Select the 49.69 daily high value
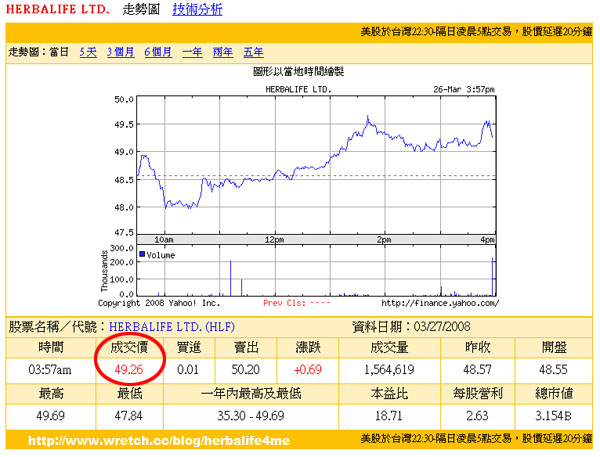Image resolution: width=600 pixels, height=457 pixels. click(51, 416)
